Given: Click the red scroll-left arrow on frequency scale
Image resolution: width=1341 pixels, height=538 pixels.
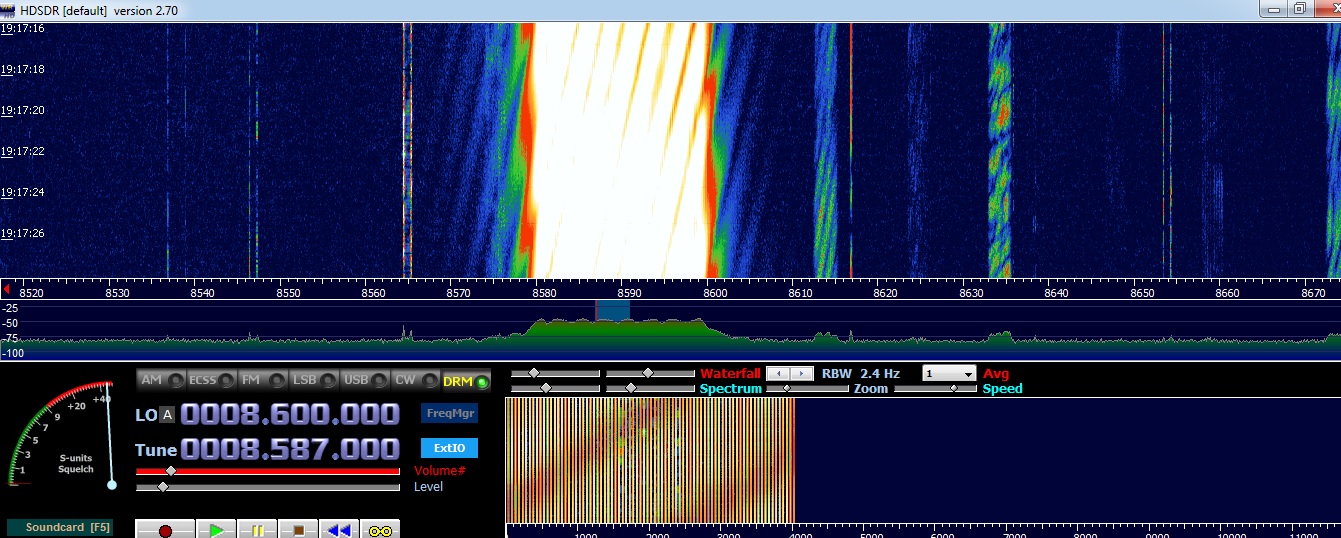Looking at the screenshot, I should click(x=8, y=290).
